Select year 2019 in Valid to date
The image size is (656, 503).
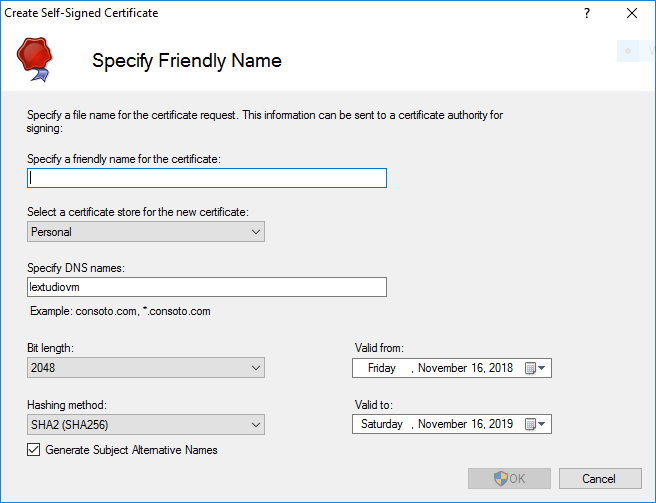click(499, 424)
